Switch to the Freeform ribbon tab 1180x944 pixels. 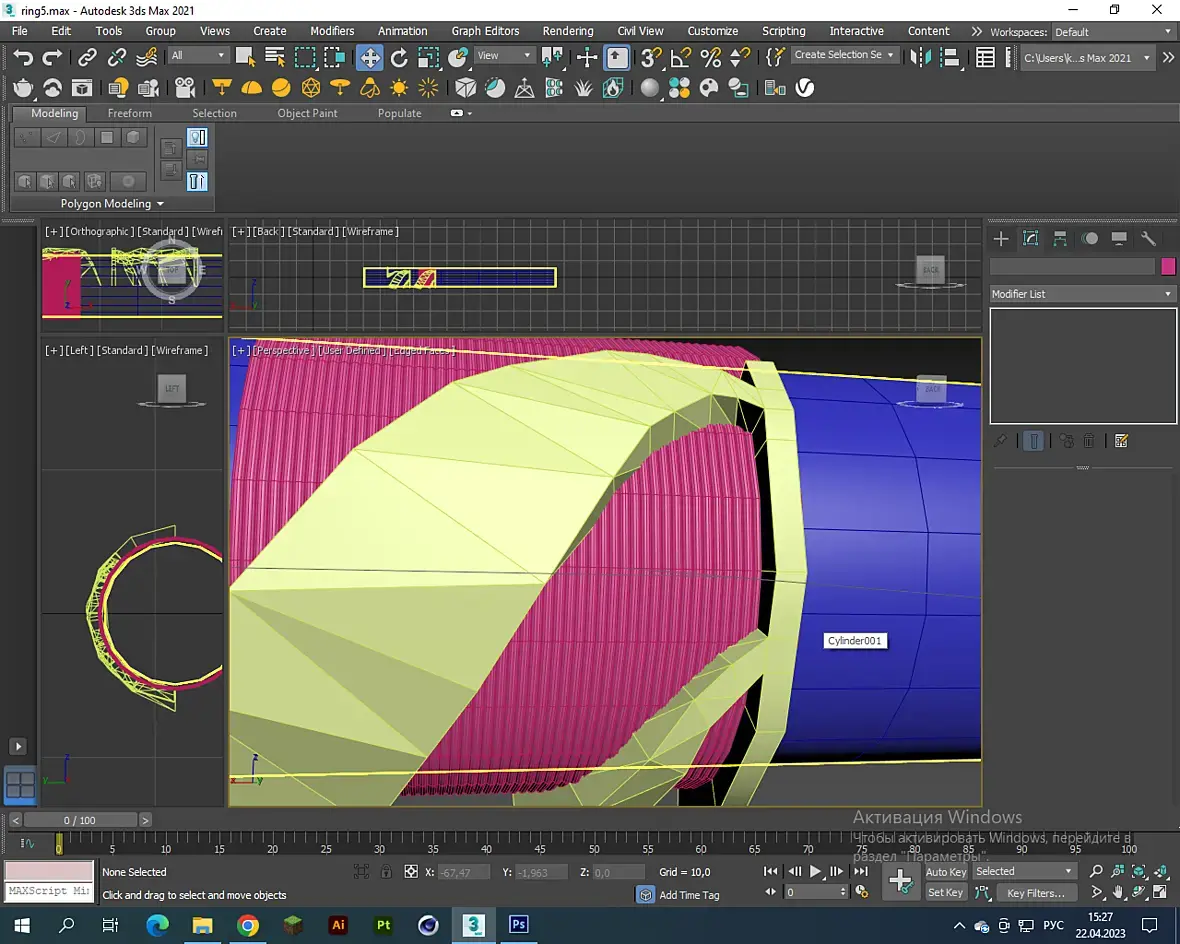(x=130, y=113)
